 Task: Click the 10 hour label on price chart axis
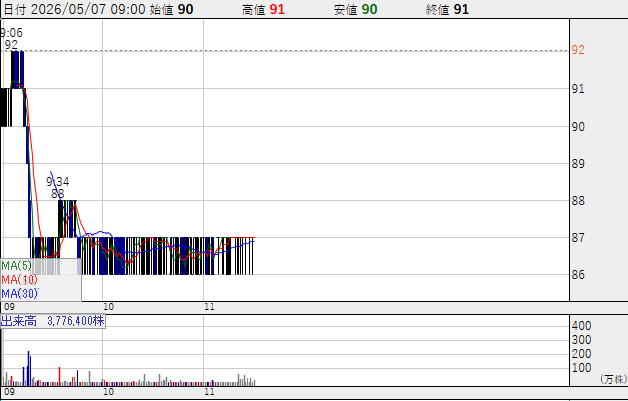[x=109, y=307]
